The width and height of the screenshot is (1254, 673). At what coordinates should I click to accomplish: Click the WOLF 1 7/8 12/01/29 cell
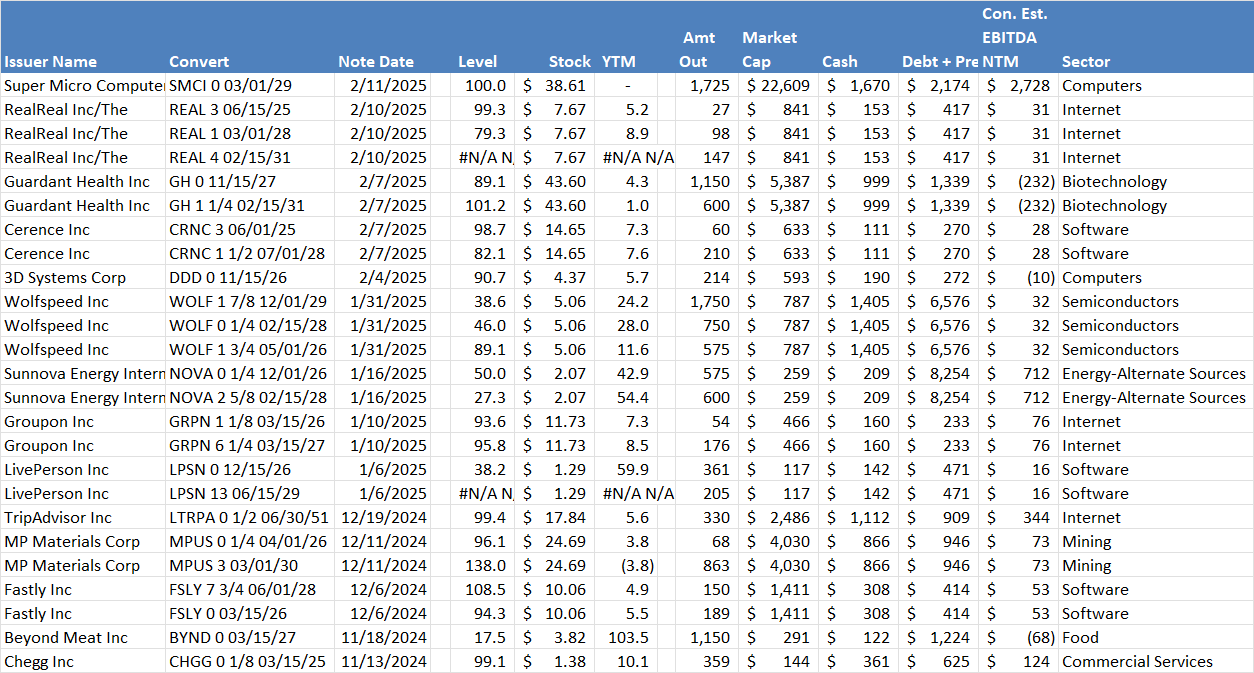click(x=248, y=302)
